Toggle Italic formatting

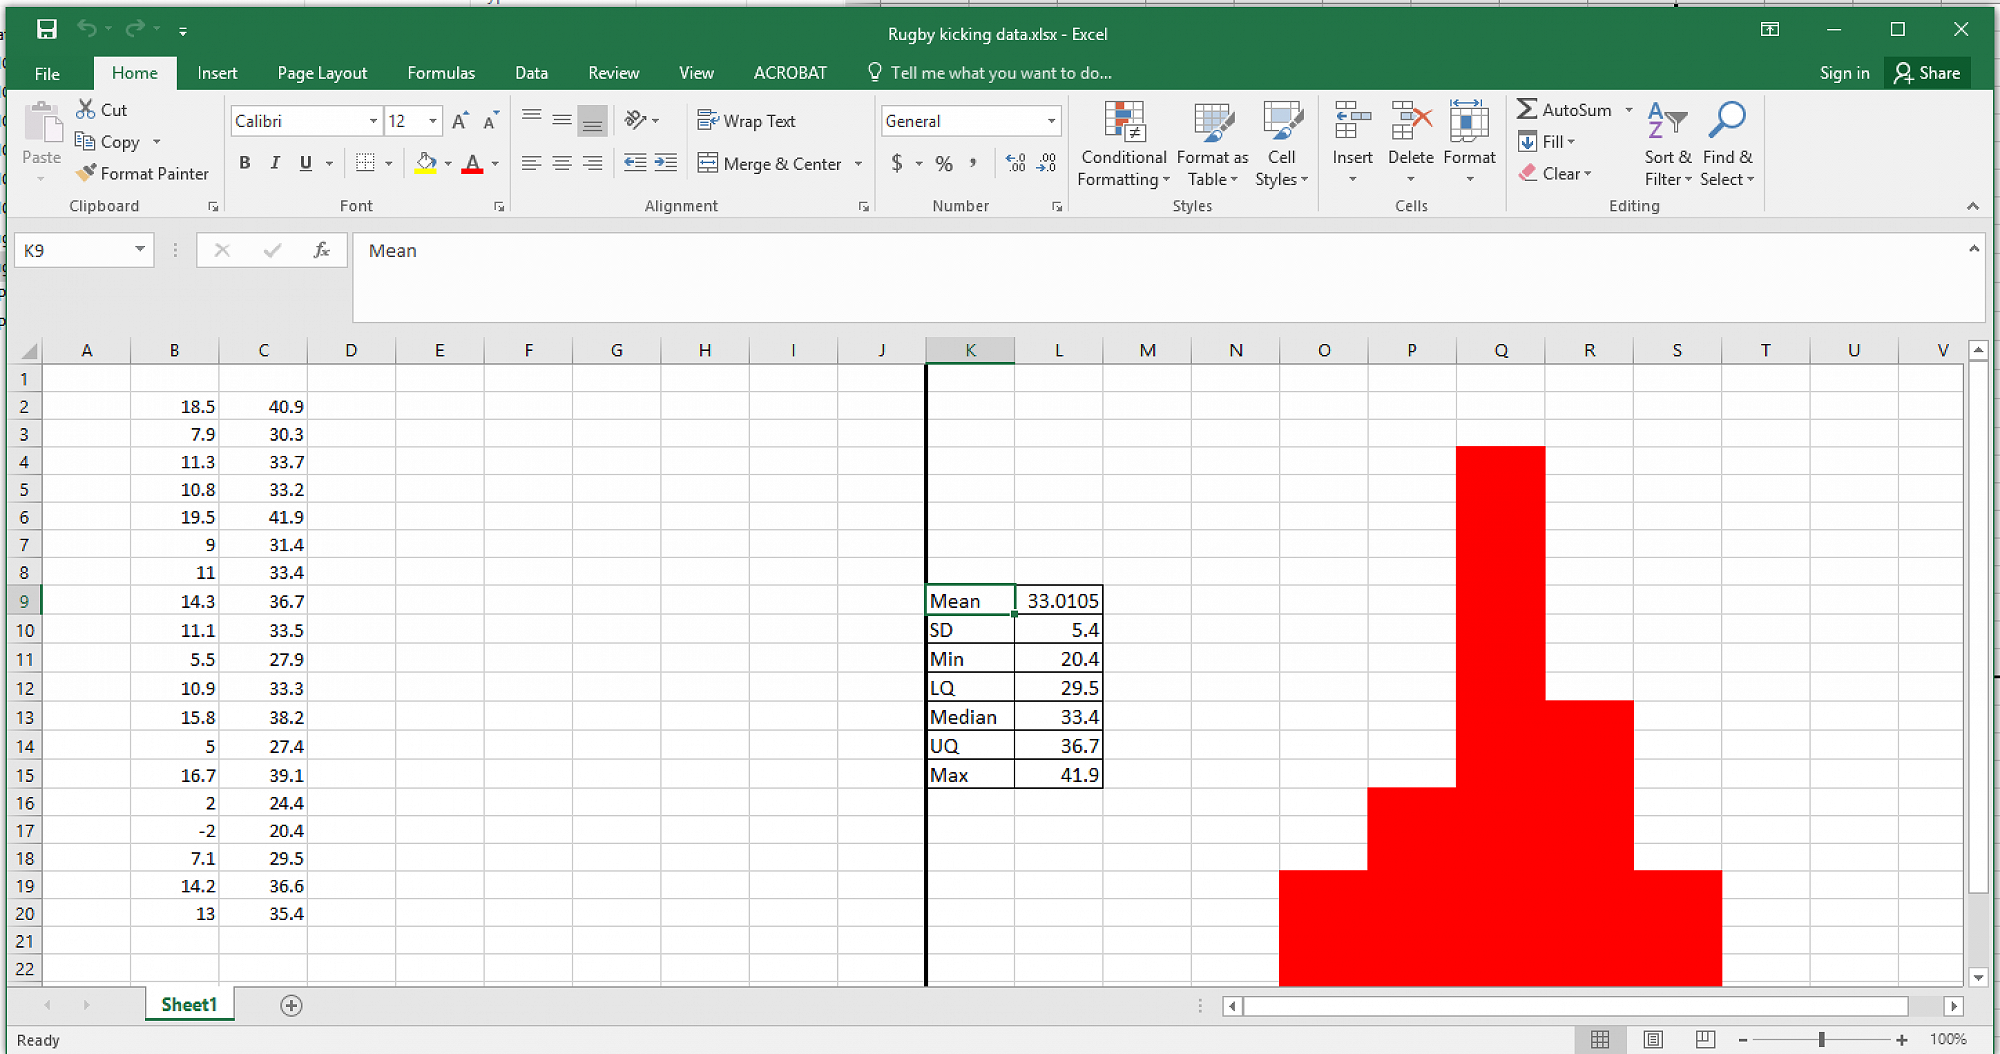pyautogui.click(x=275, y=163)
